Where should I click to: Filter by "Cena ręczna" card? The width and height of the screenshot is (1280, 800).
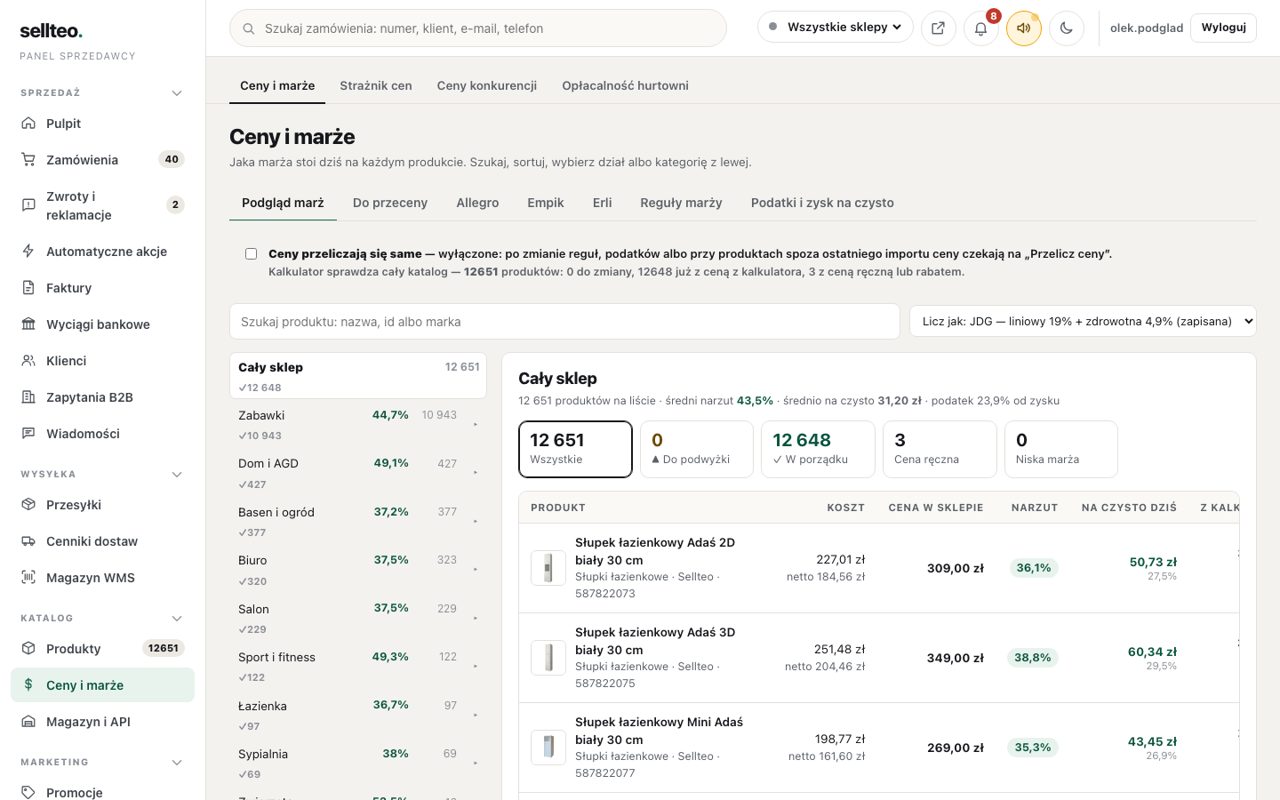[x=939, y=449]
